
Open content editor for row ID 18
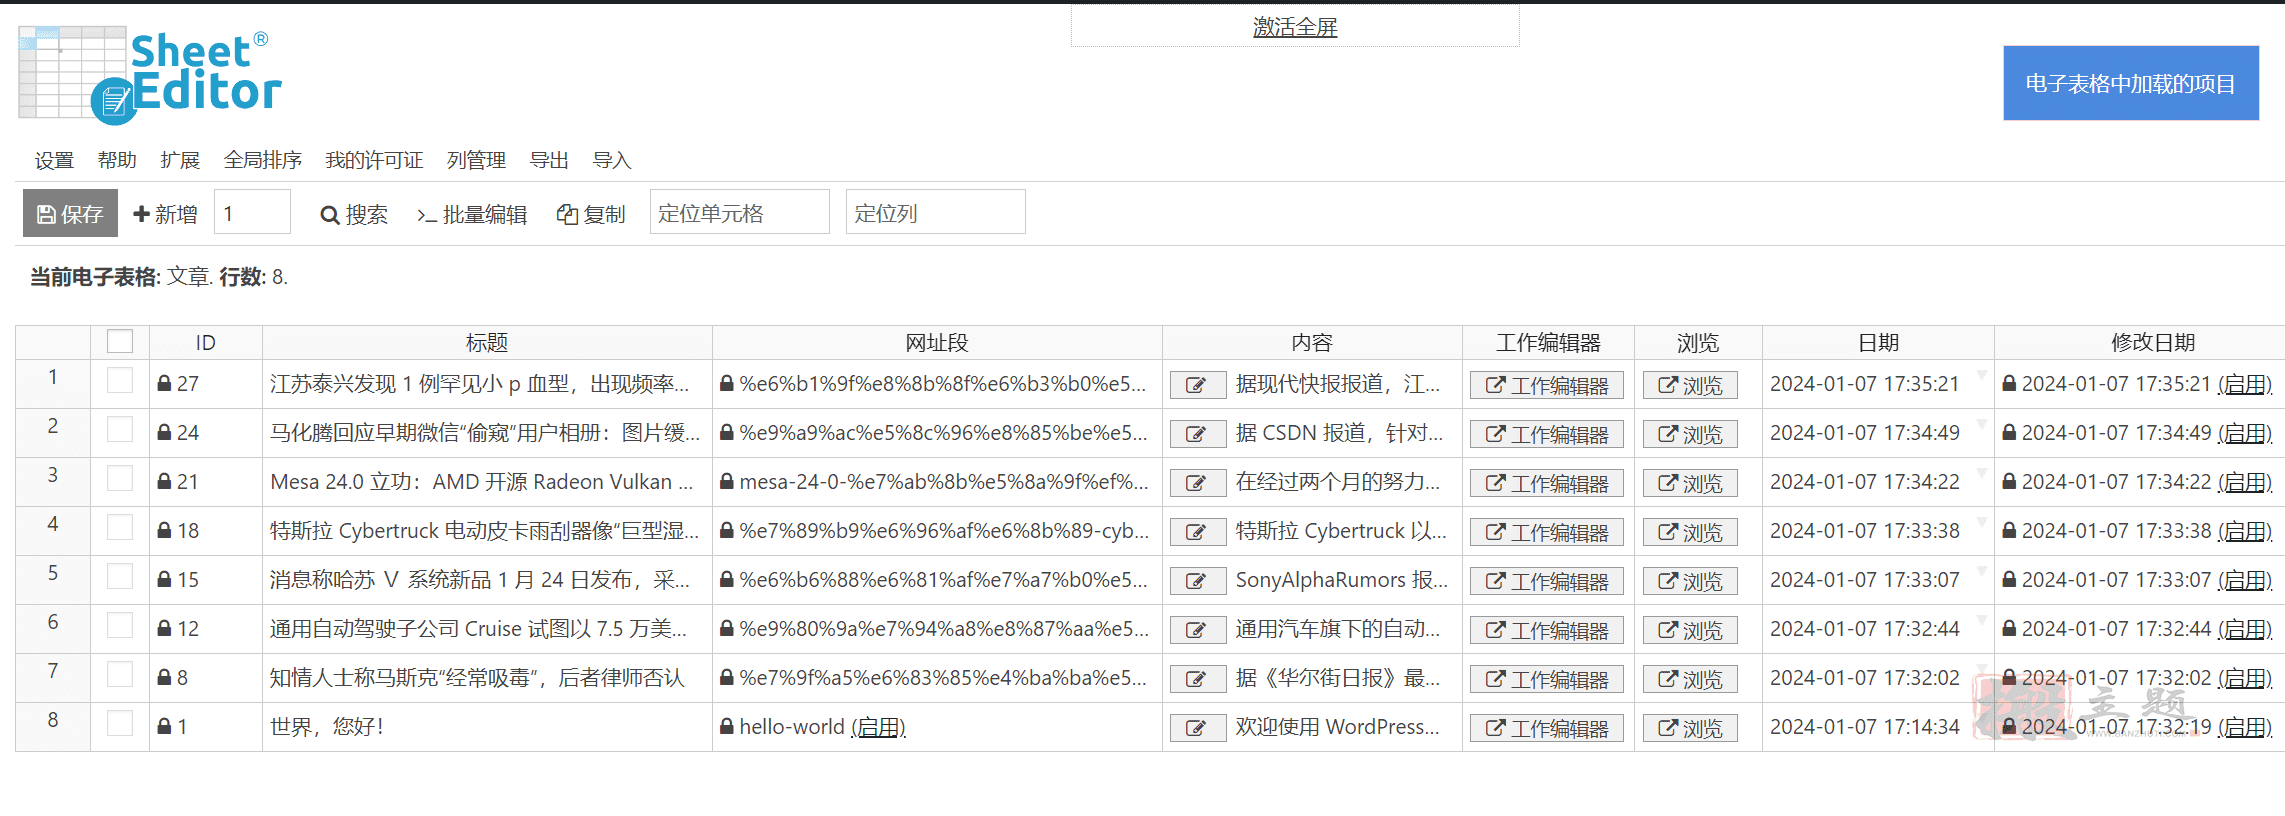pos(1197,532)
